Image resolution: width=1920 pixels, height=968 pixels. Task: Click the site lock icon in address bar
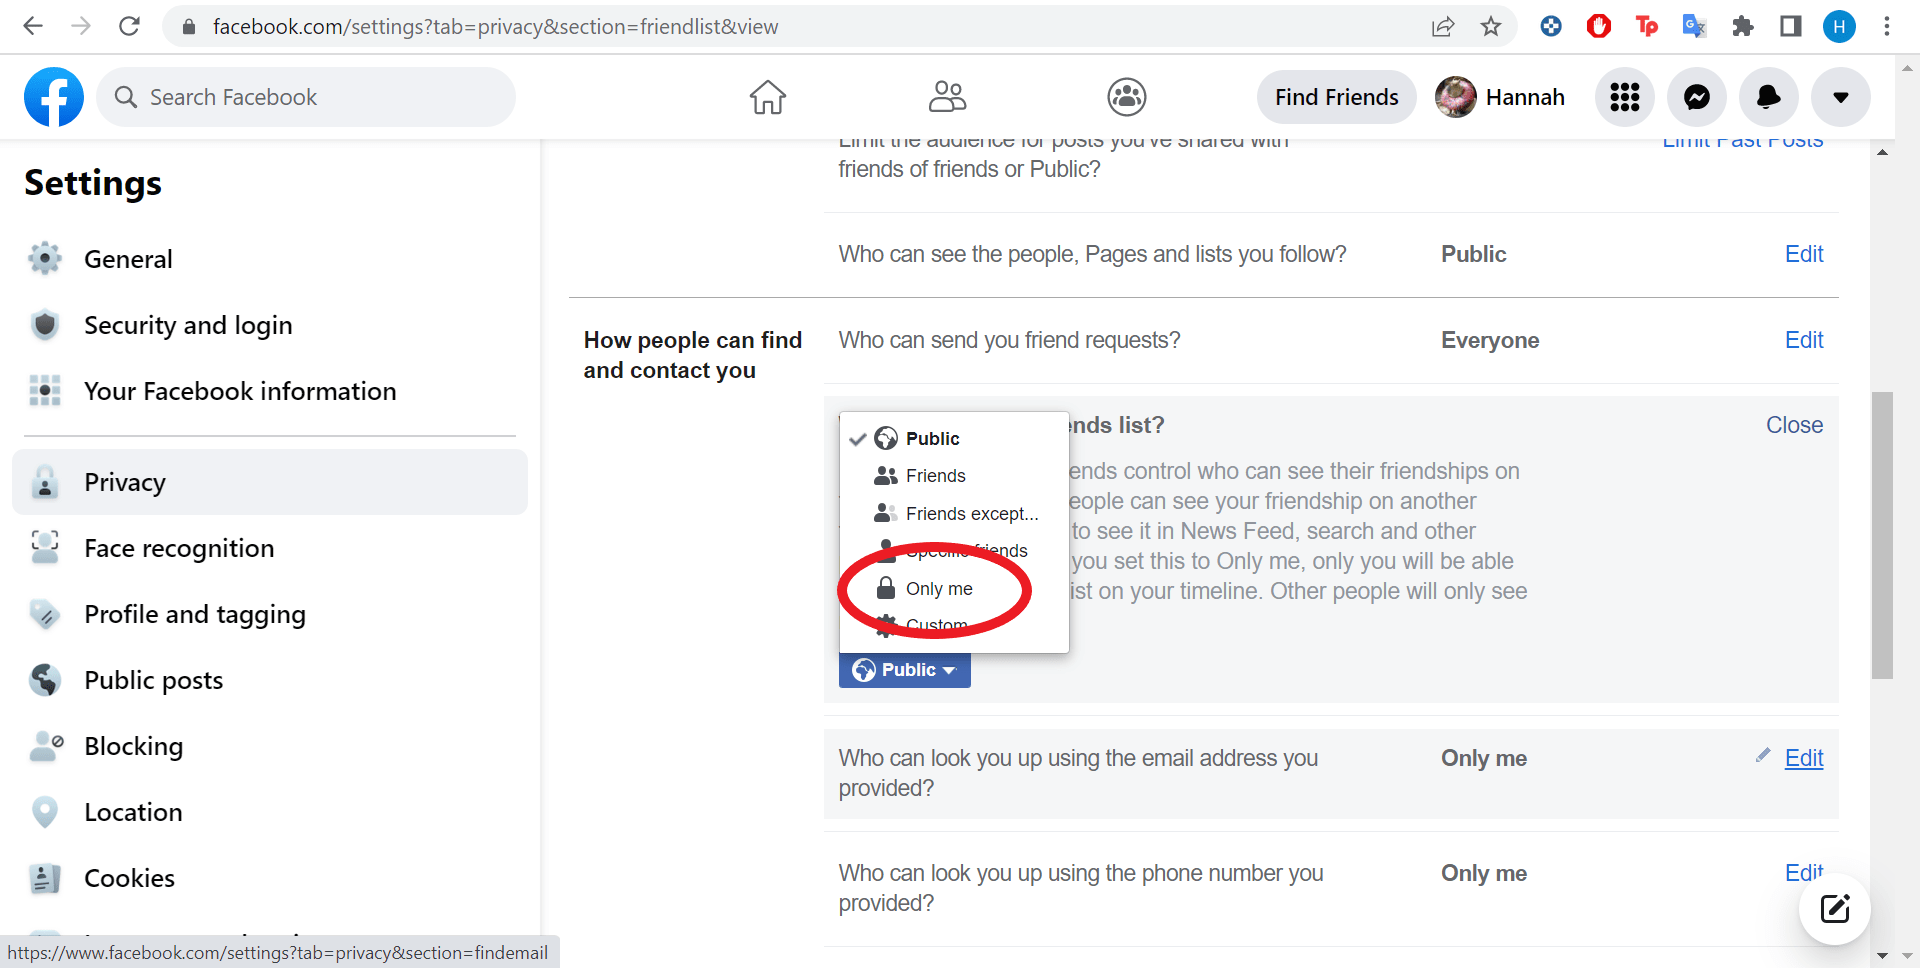click(x=188, y=27)
